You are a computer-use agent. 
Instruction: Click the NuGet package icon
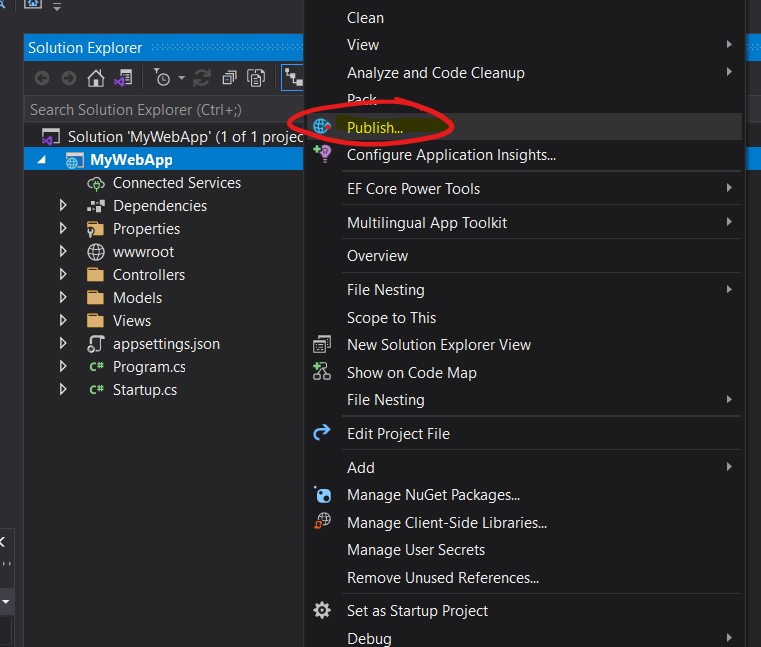(x=322, y=495)
